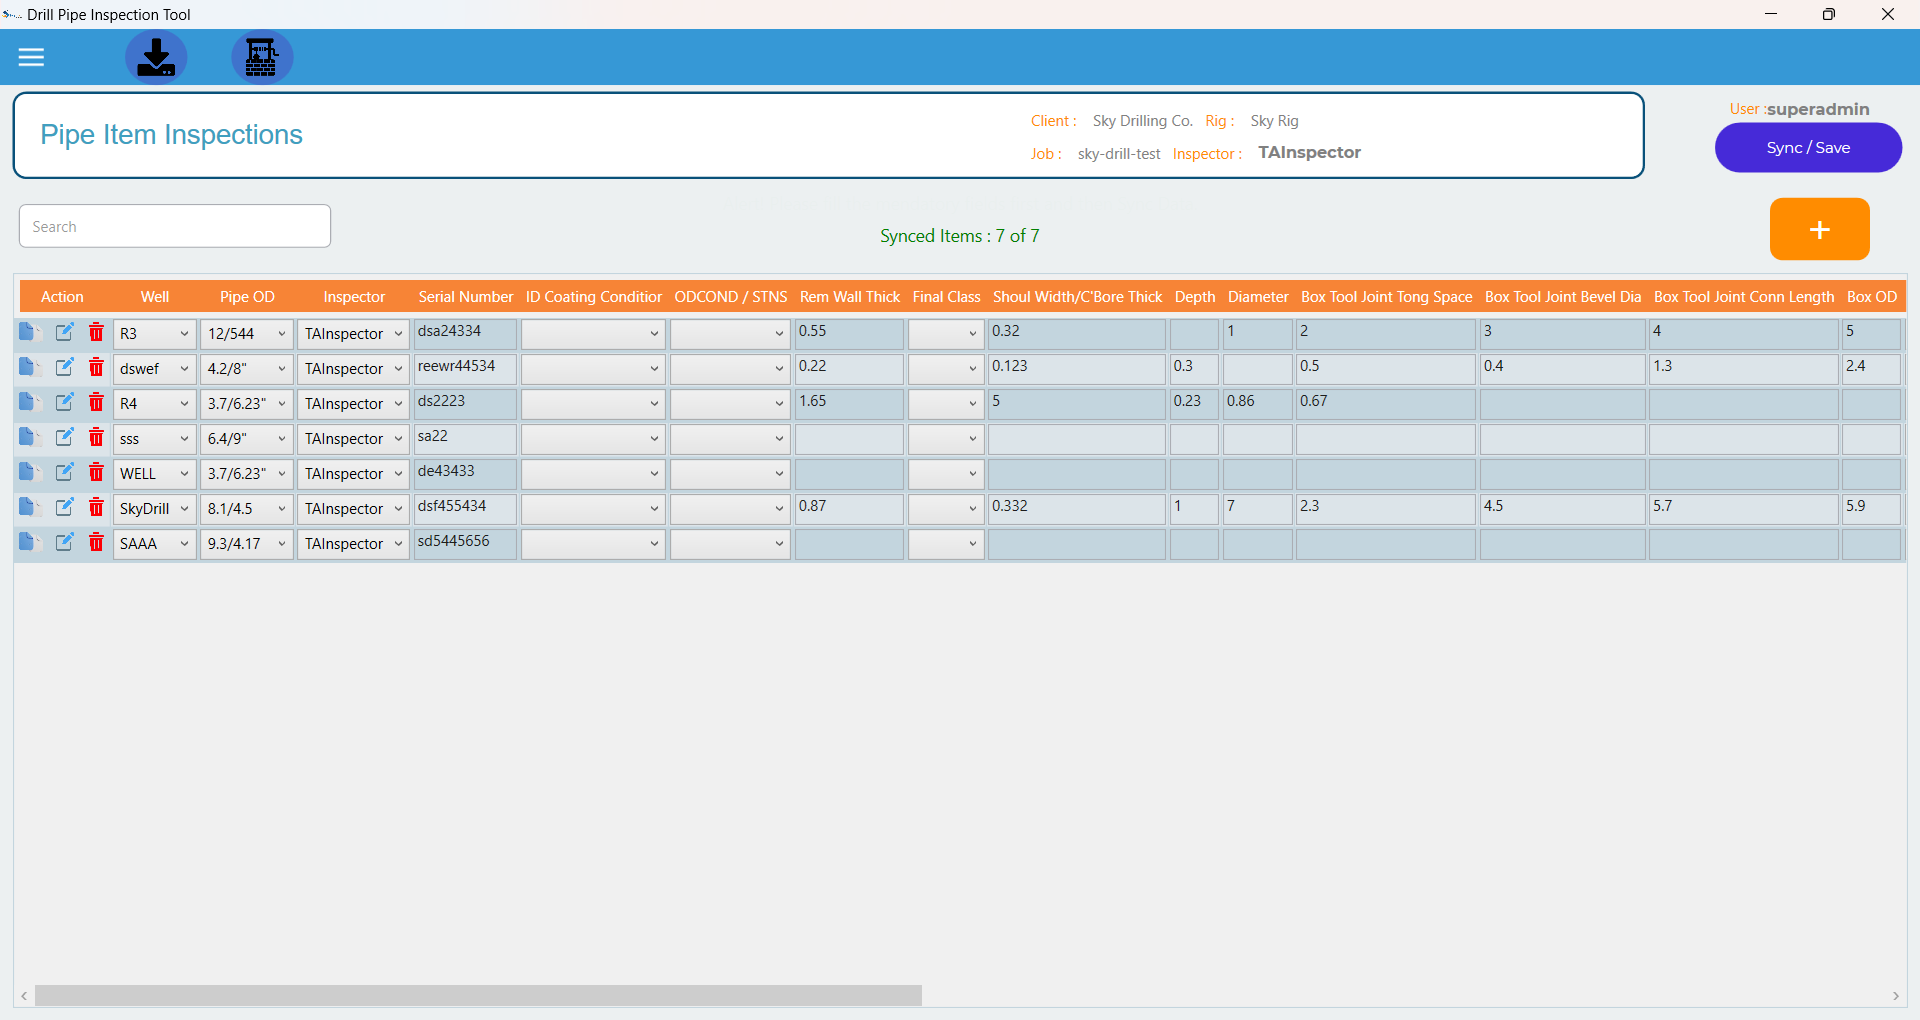
Task: Delete the sss well row
Action: click(x=96, y=438)
